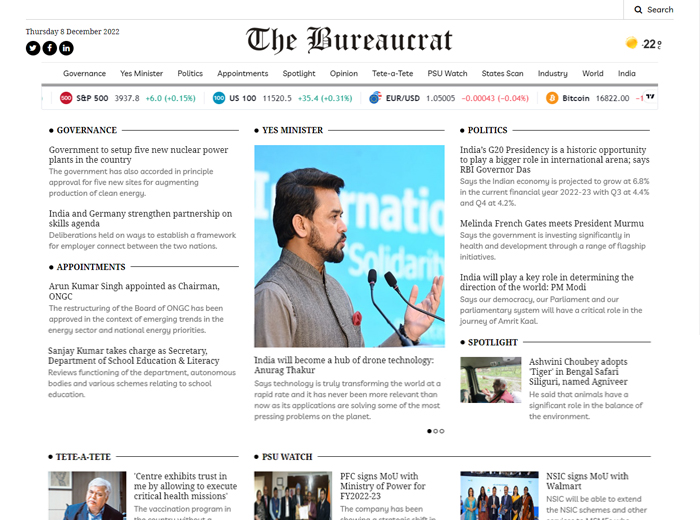Open the Facebook social icon
This screenshot has width=700, height=520.
[50, 48]
